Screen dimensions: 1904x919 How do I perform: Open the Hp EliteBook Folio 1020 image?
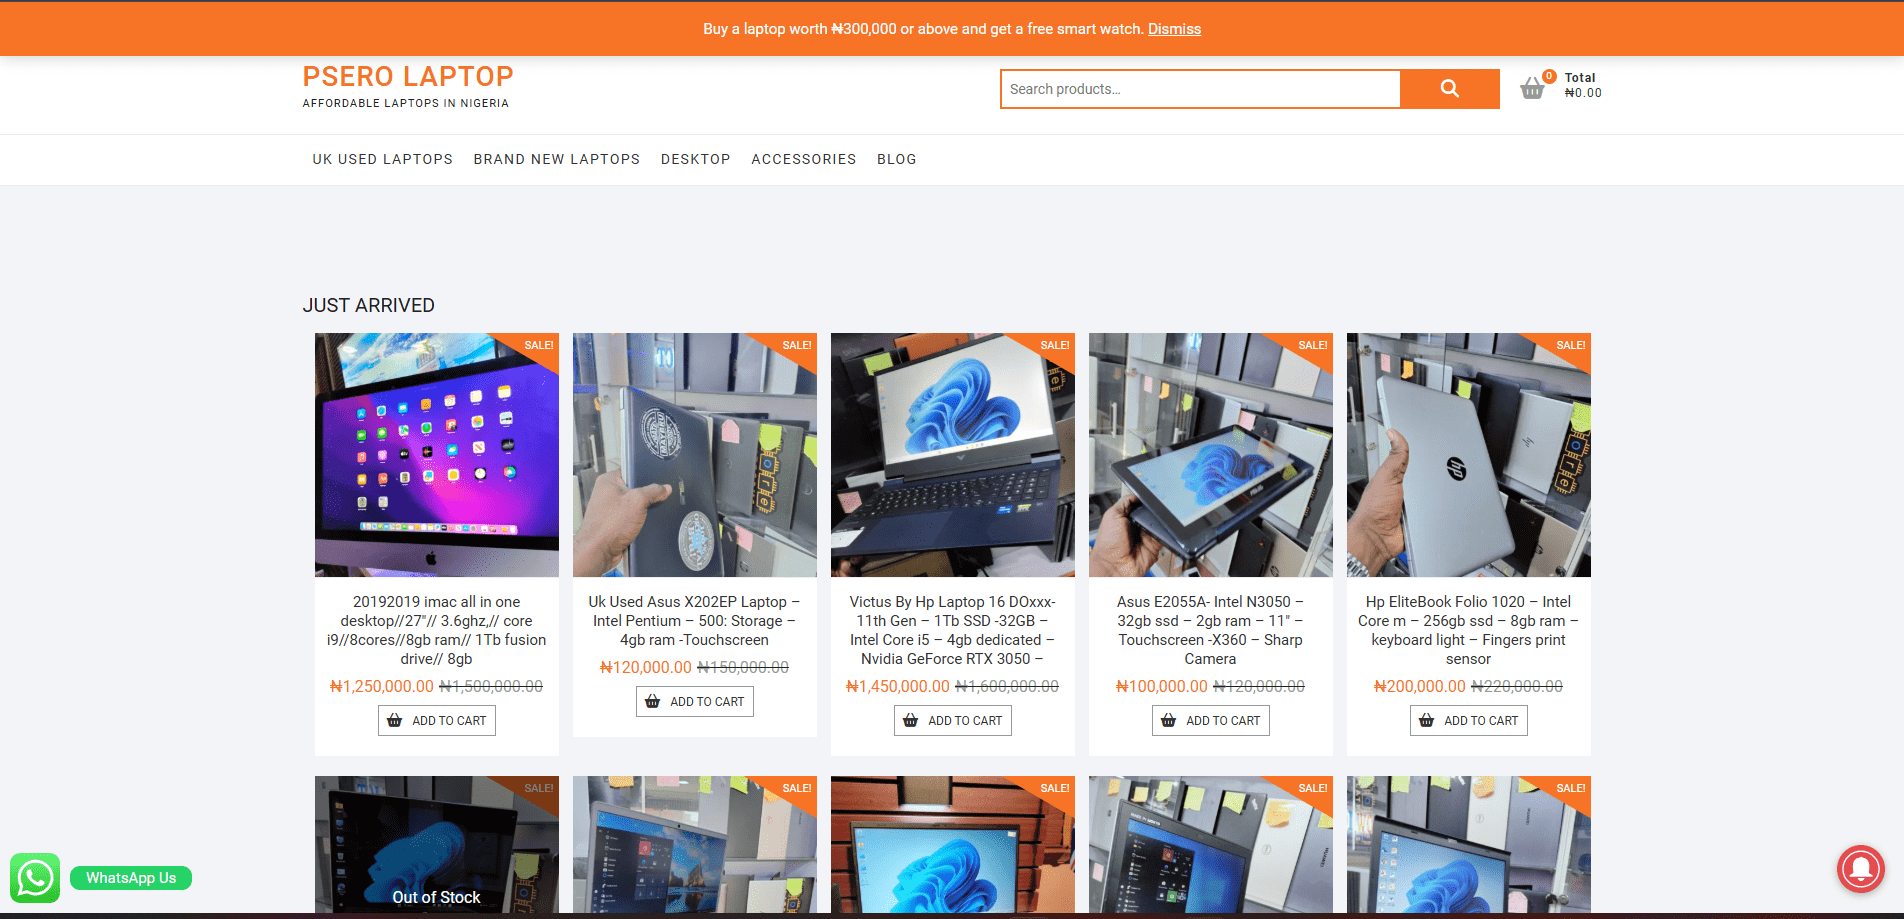1469,455
